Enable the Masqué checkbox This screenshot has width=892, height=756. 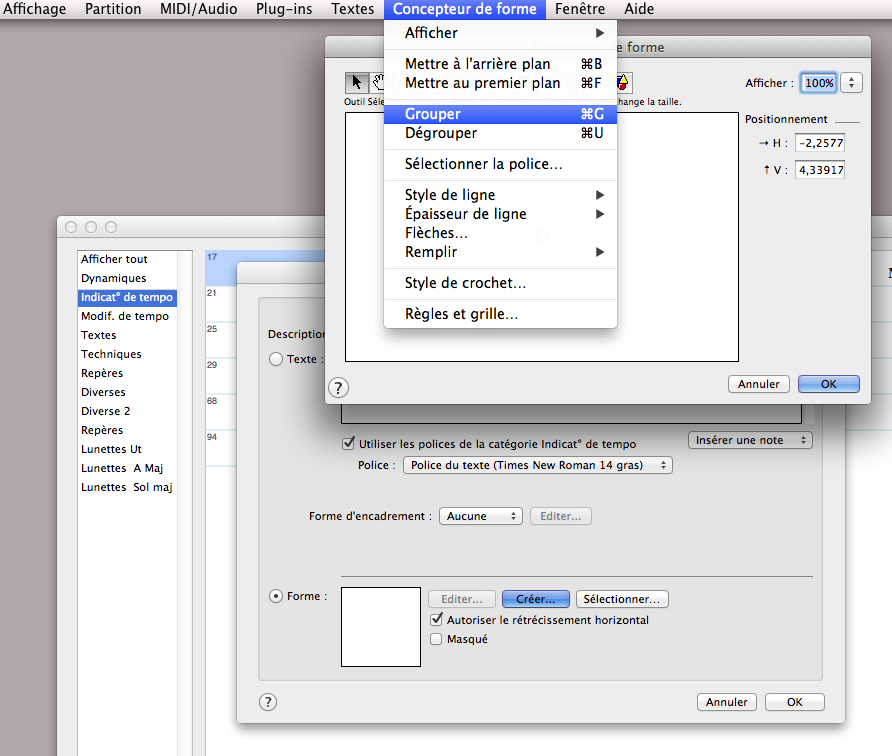(436, 639)
